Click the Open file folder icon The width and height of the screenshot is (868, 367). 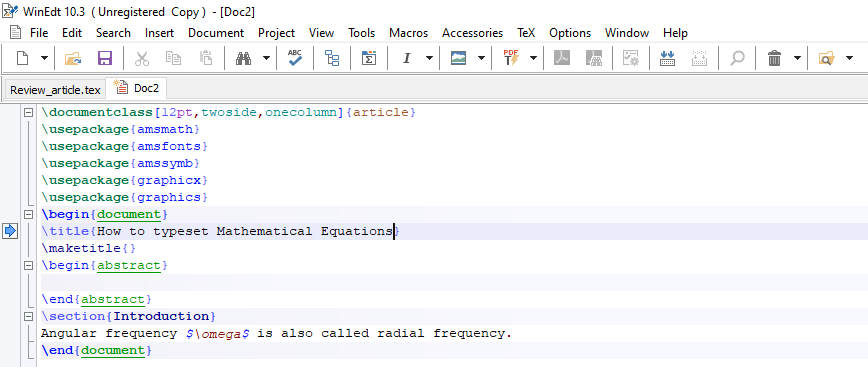73,58
